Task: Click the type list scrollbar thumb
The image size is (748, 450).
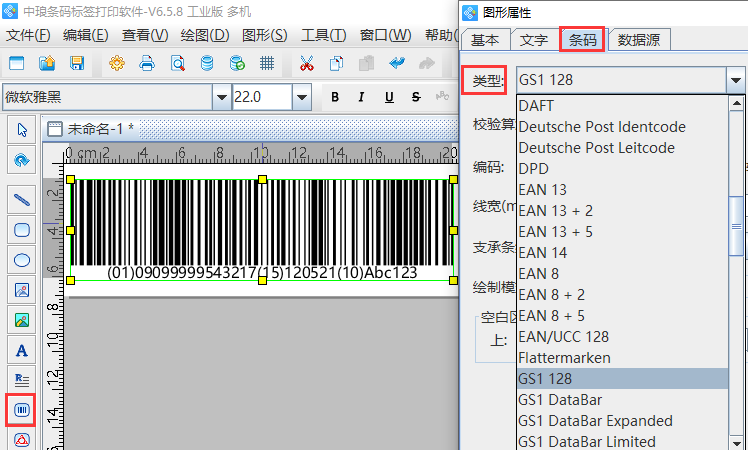Action: tap(737, 226)
